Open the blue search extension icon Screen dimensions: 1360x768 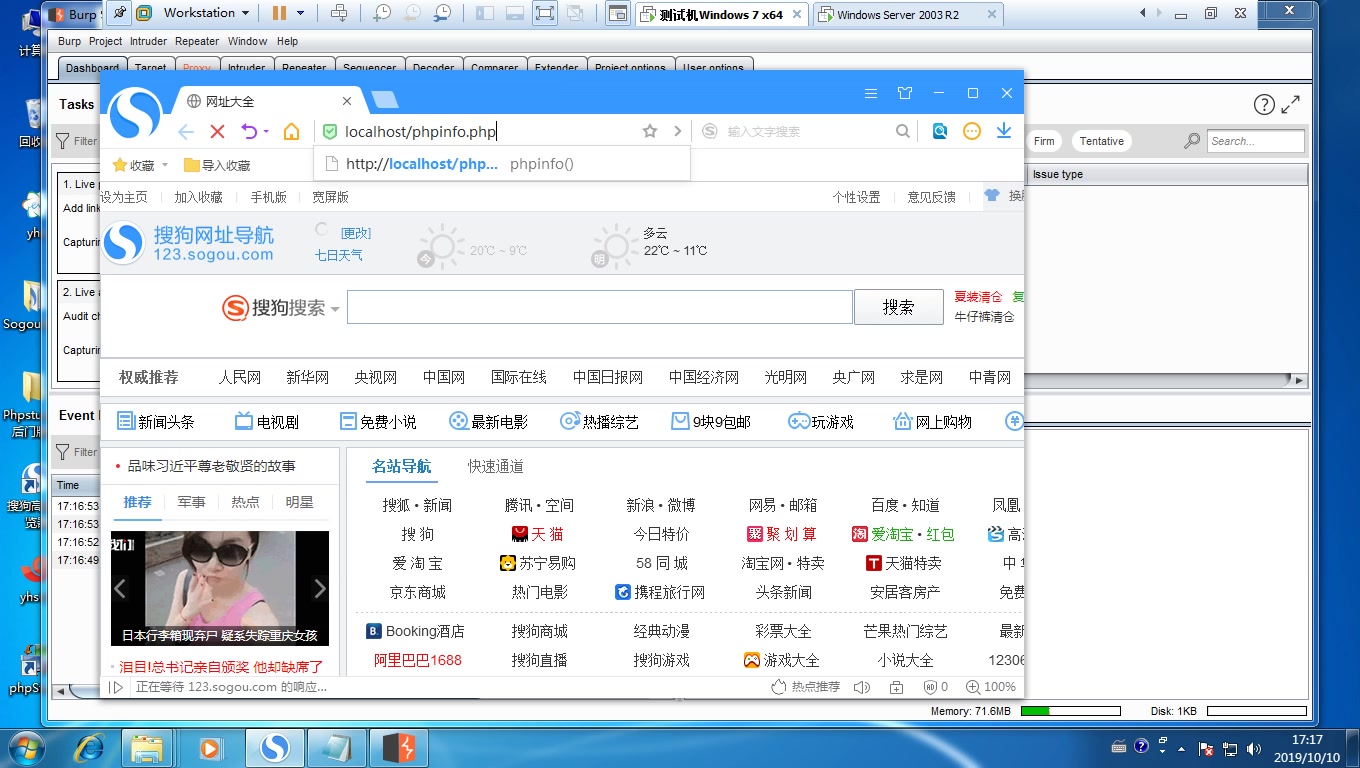pyautogui.click(x=940, y=131)
